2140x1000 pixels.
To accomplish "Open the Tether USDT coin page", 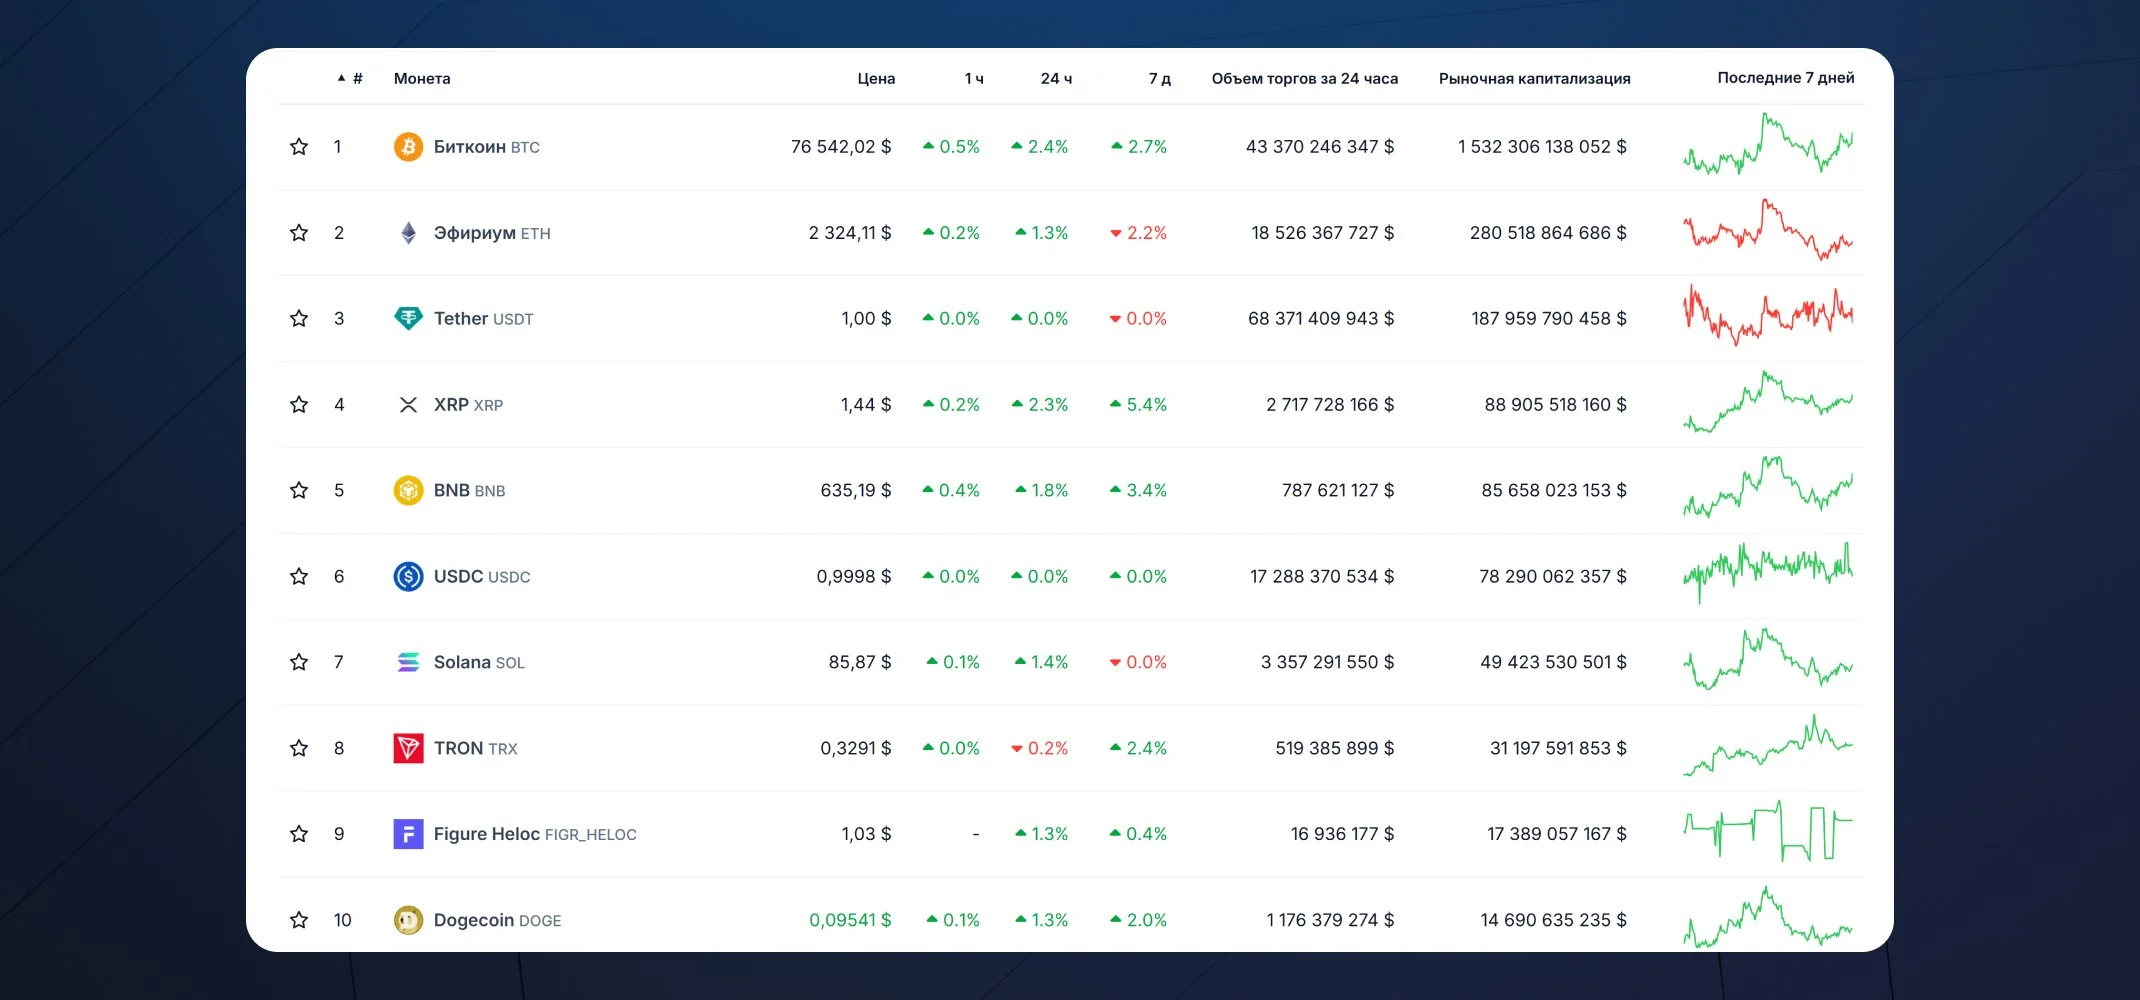I will point(484,319).
